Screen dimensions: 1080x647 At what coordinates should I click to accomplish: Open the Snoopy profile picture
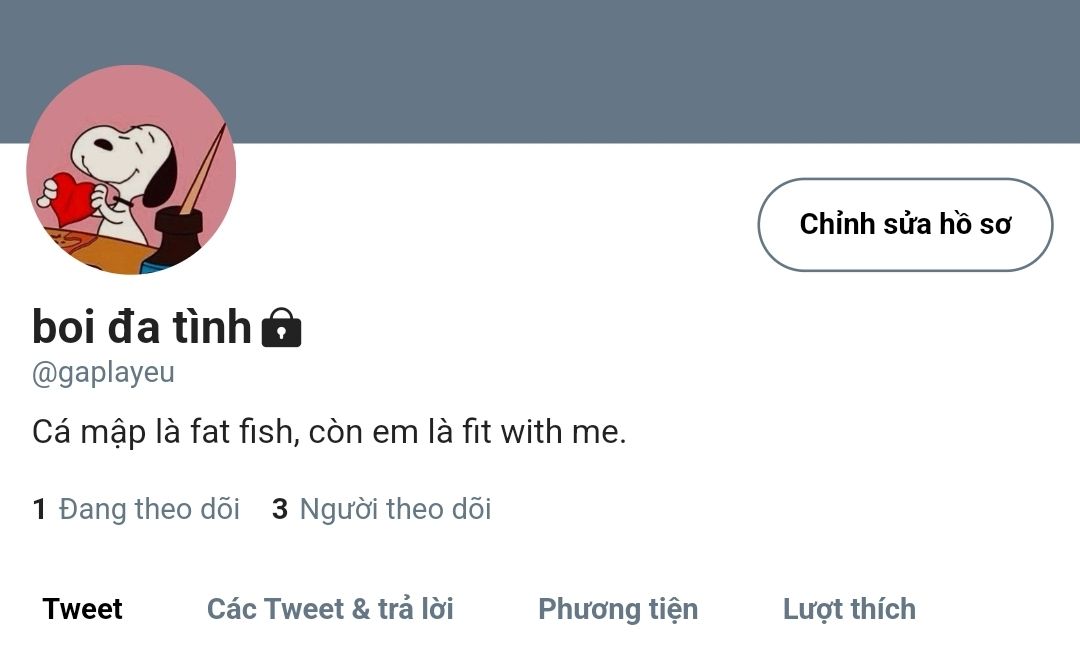click(131, 170)
